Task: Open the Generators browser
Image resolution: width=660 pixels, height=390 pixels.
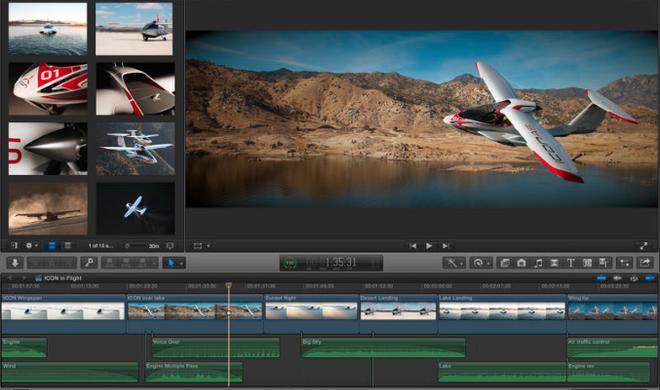Action: tap(587, 263)
